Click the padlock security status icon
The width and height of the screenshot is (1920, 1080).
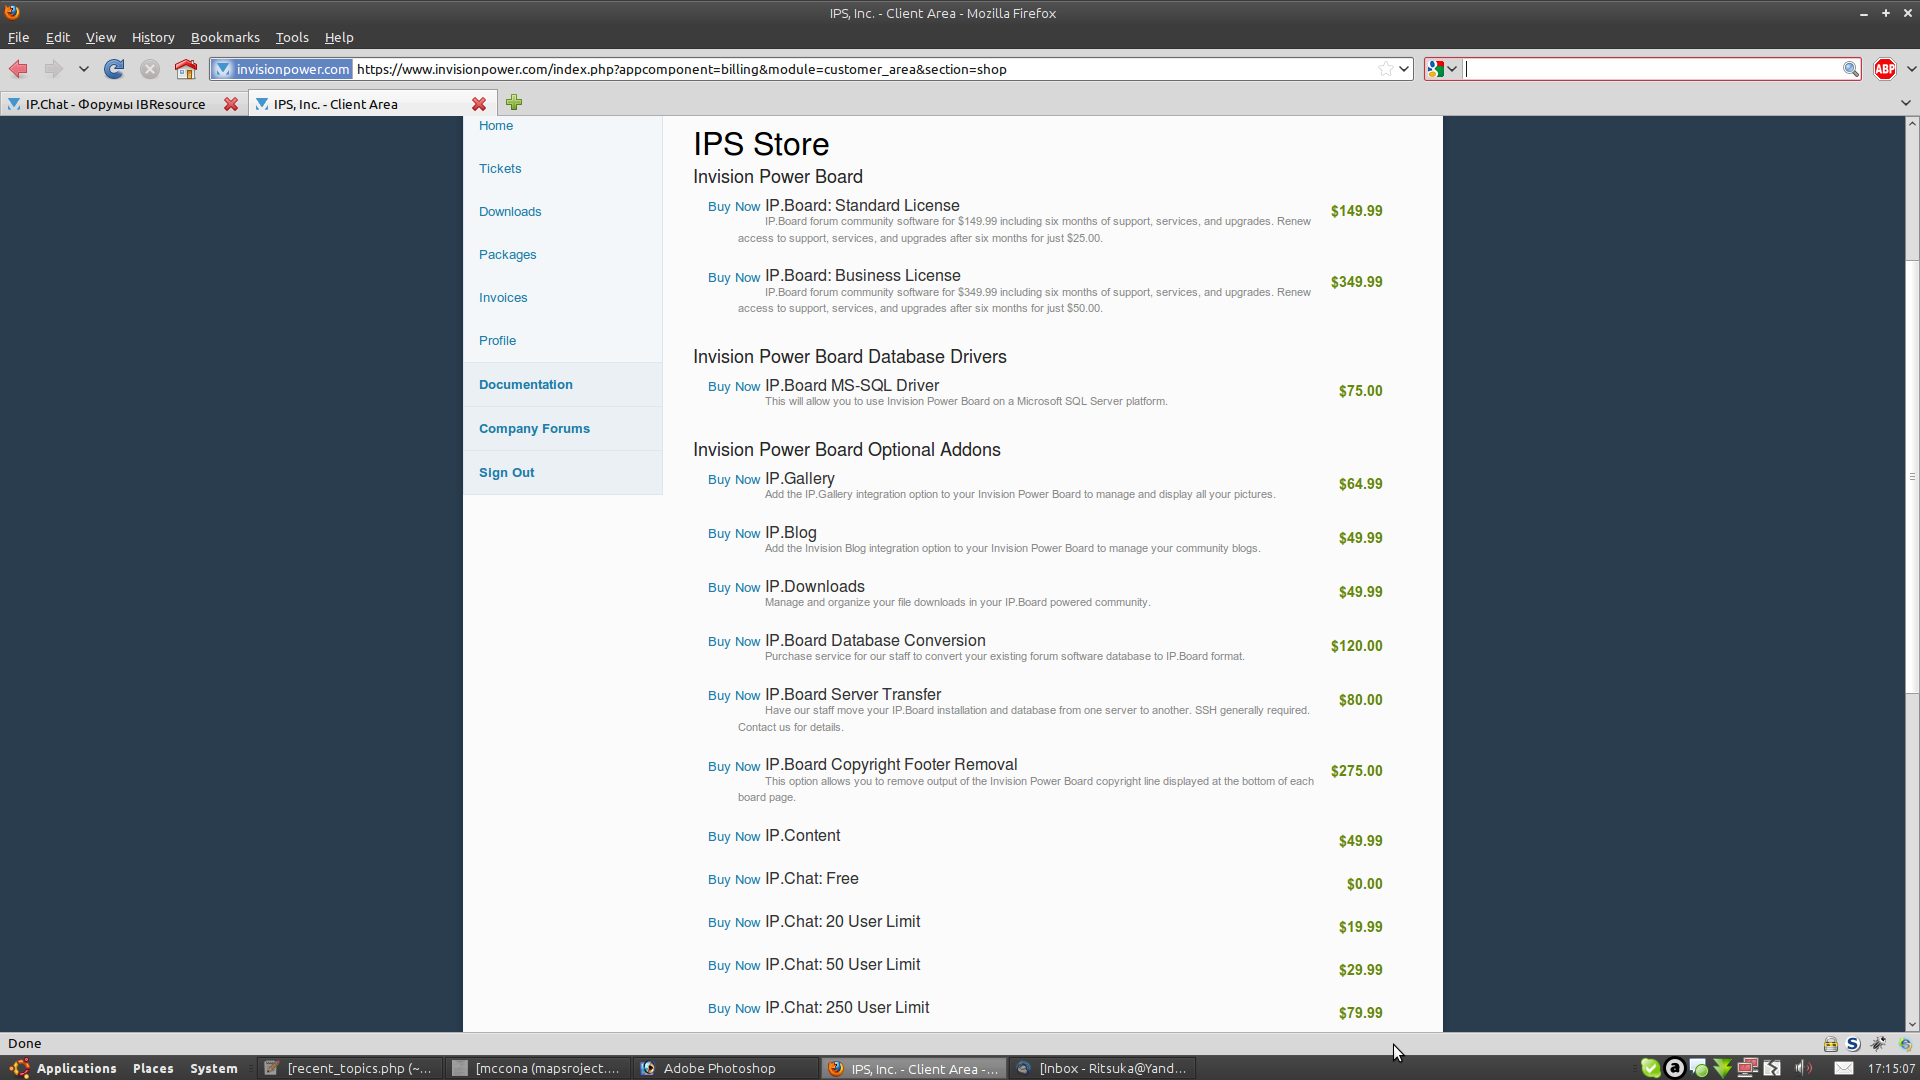(x=1830, y=1044)
